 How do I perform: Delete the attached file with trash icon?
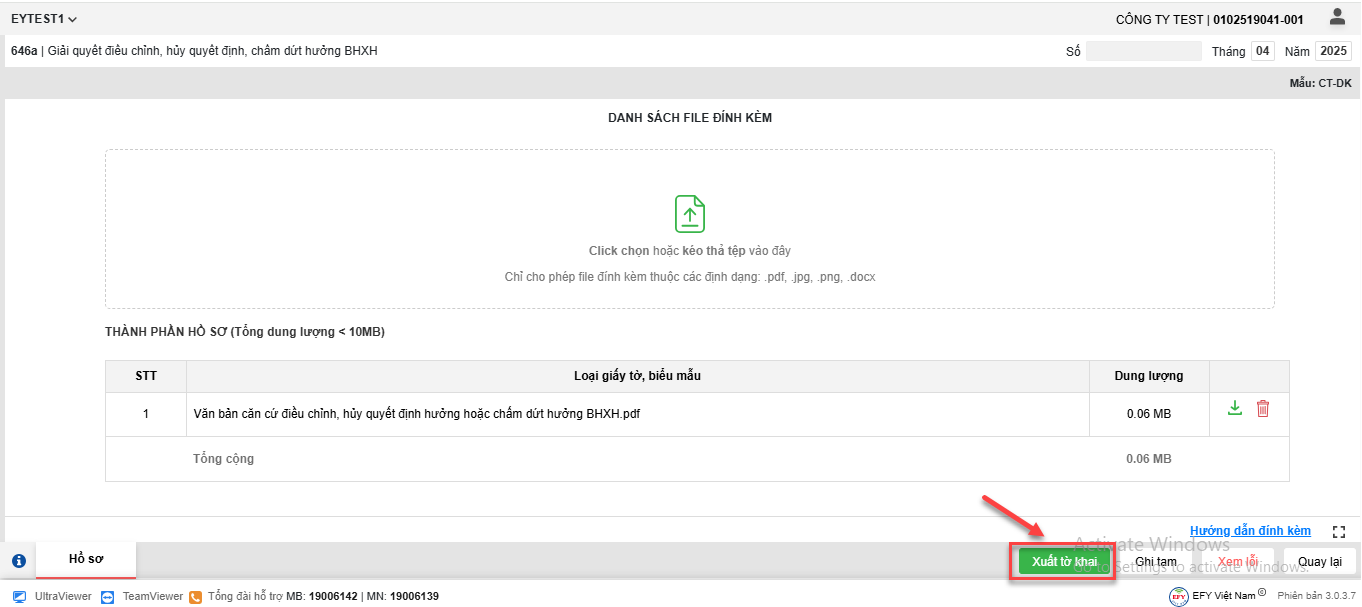1263,408
